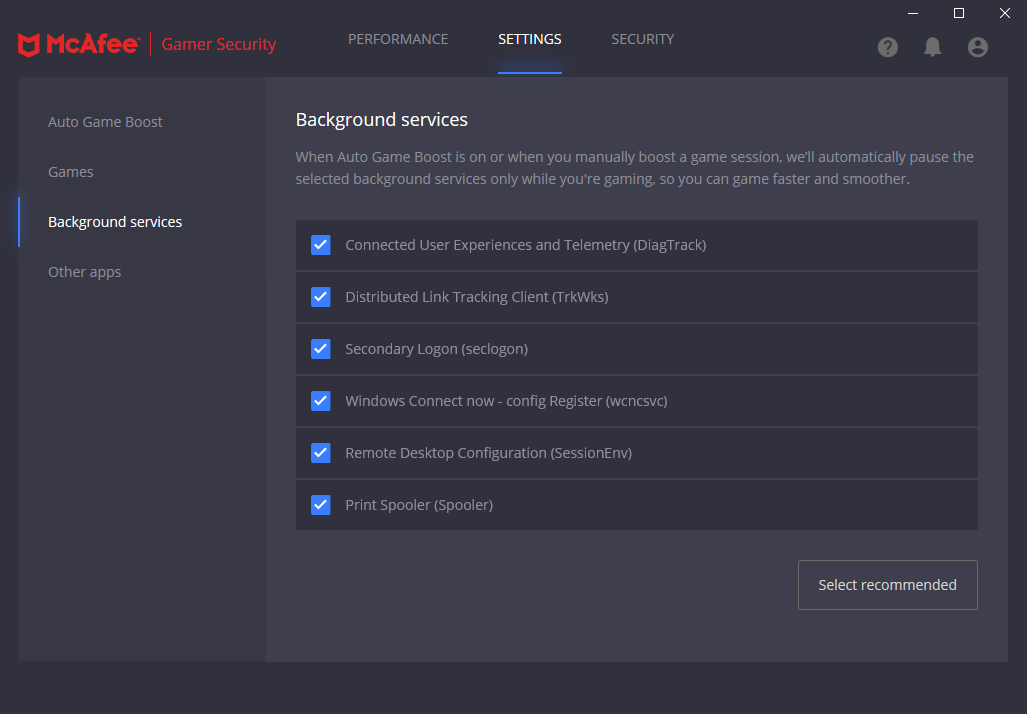Open Auto Game Boost settings

click(105, 122)
